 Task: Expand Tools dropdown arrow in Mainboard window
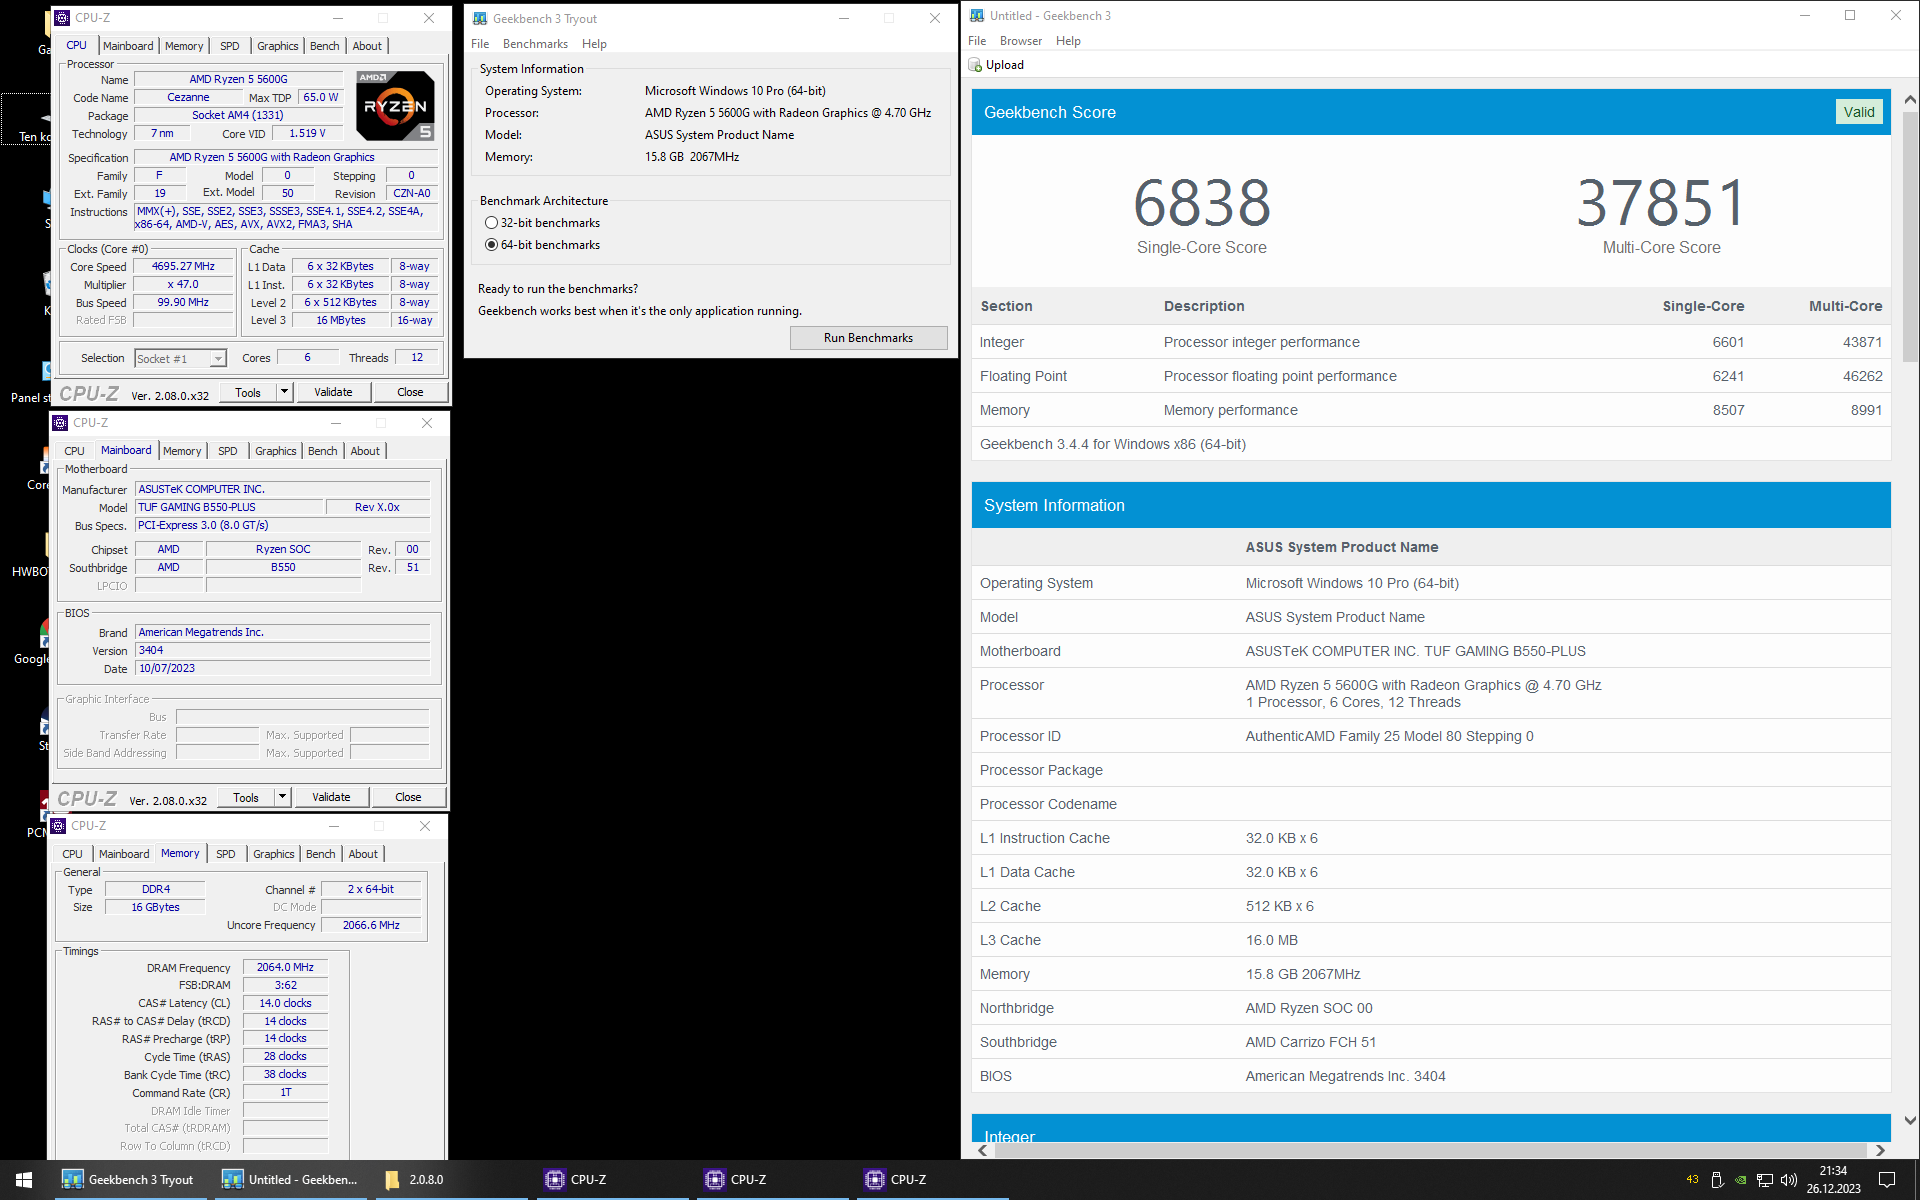click(x=283, y=797)
